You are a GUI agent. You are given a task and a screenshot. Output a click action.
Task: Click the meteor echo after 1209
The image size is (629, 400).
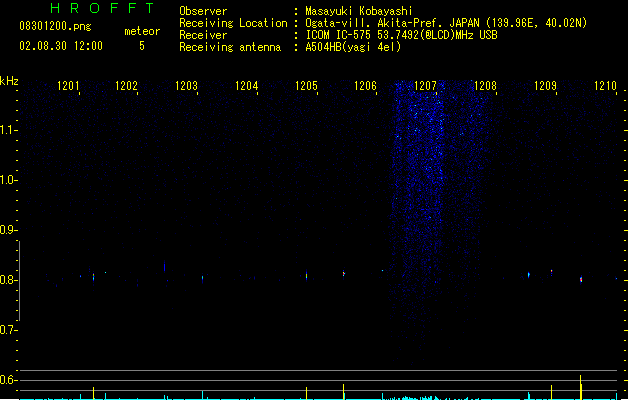[581, 279]
